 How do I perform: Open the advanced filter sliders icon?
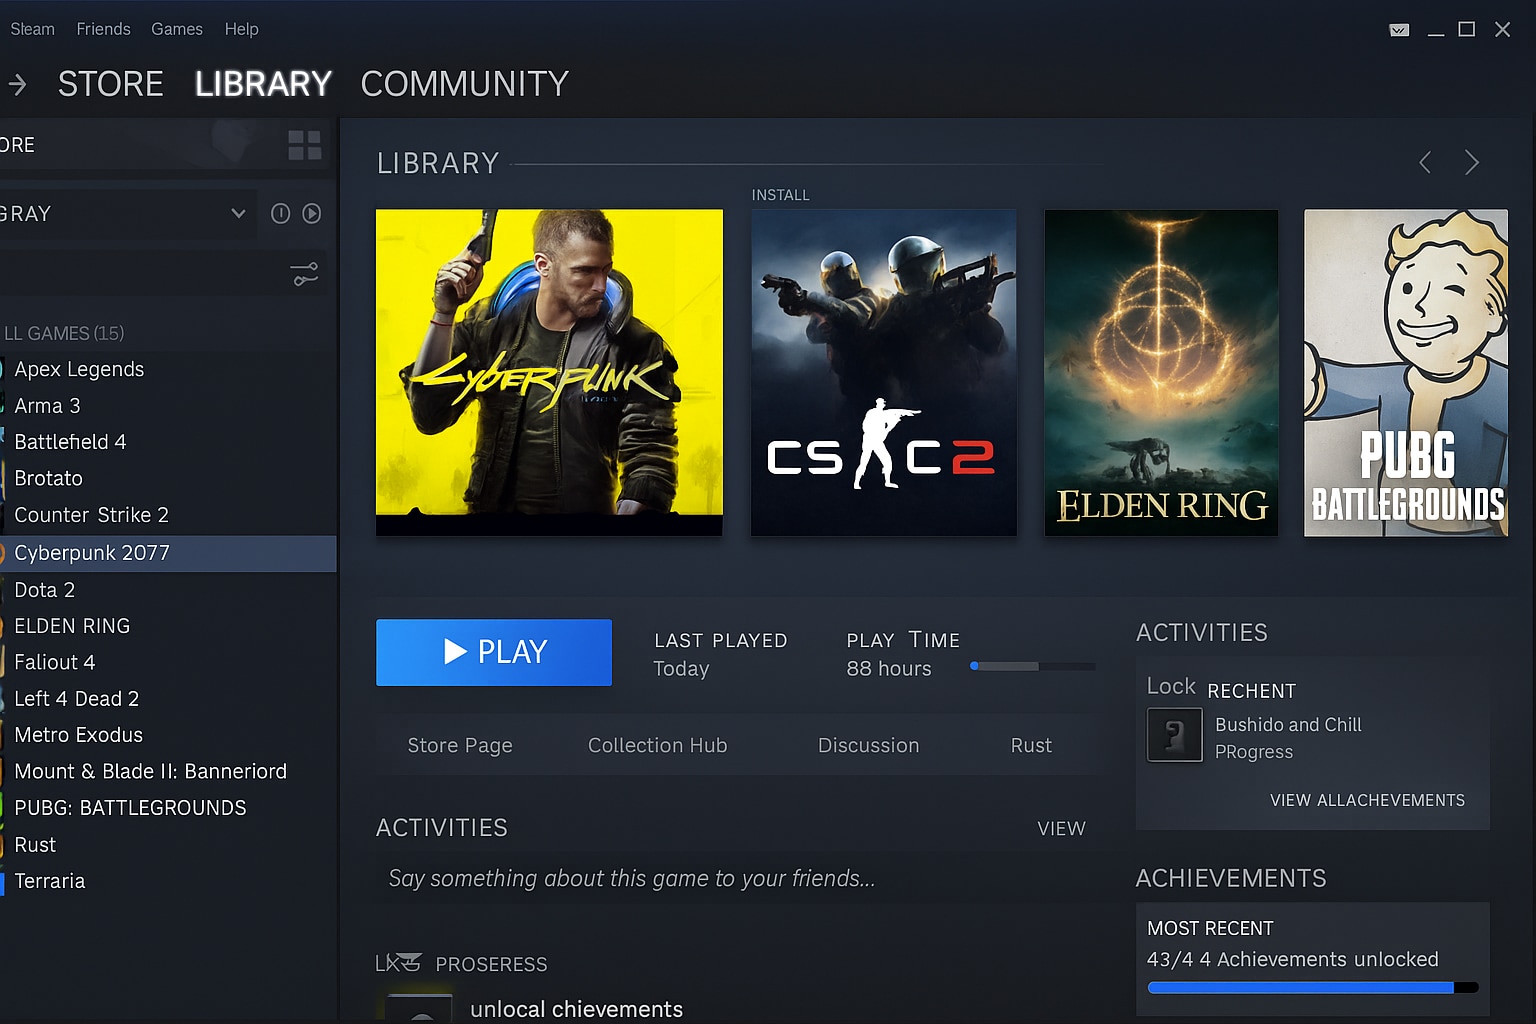click(305, 273)
